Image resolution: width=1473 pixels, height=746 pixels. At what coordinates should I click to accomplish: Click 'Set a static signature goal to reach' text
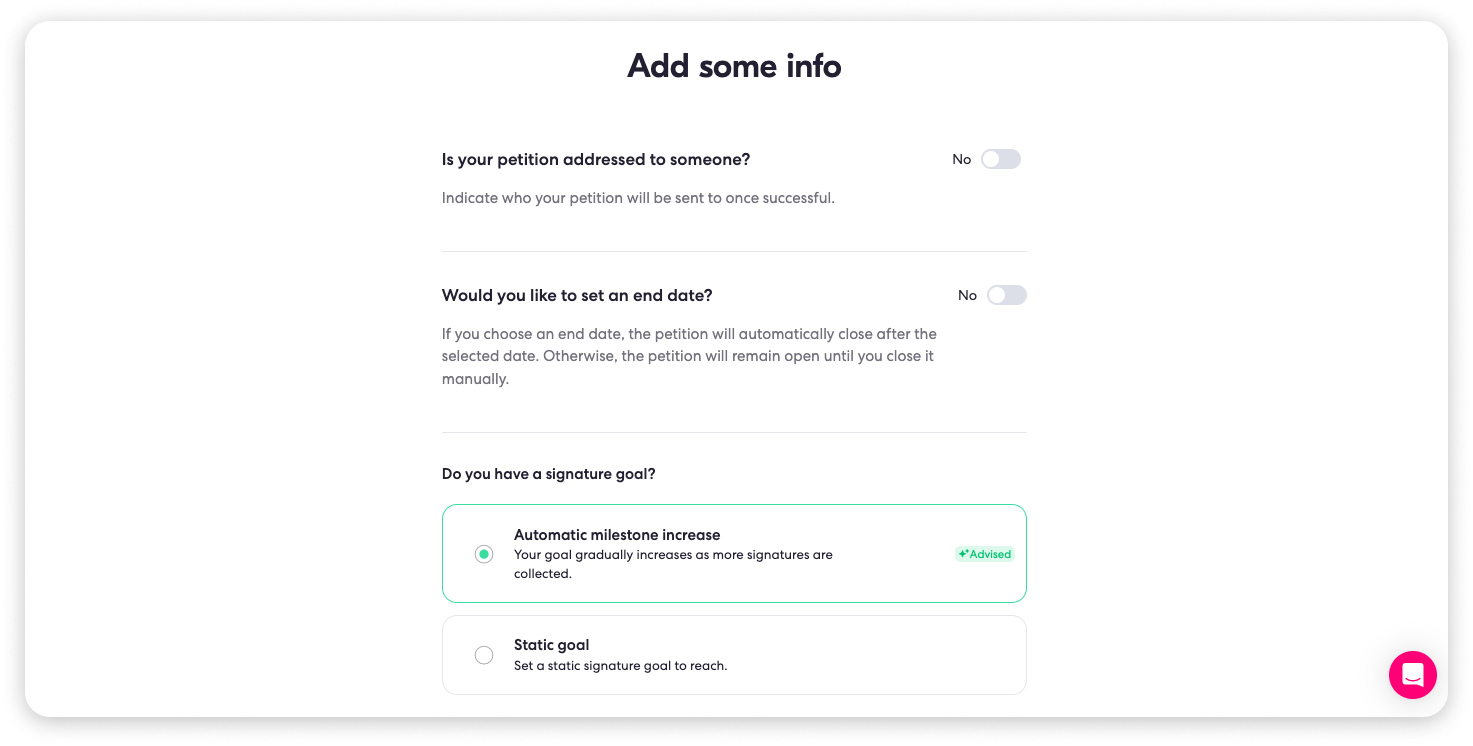pyautogui.click(x=620, y=666)
